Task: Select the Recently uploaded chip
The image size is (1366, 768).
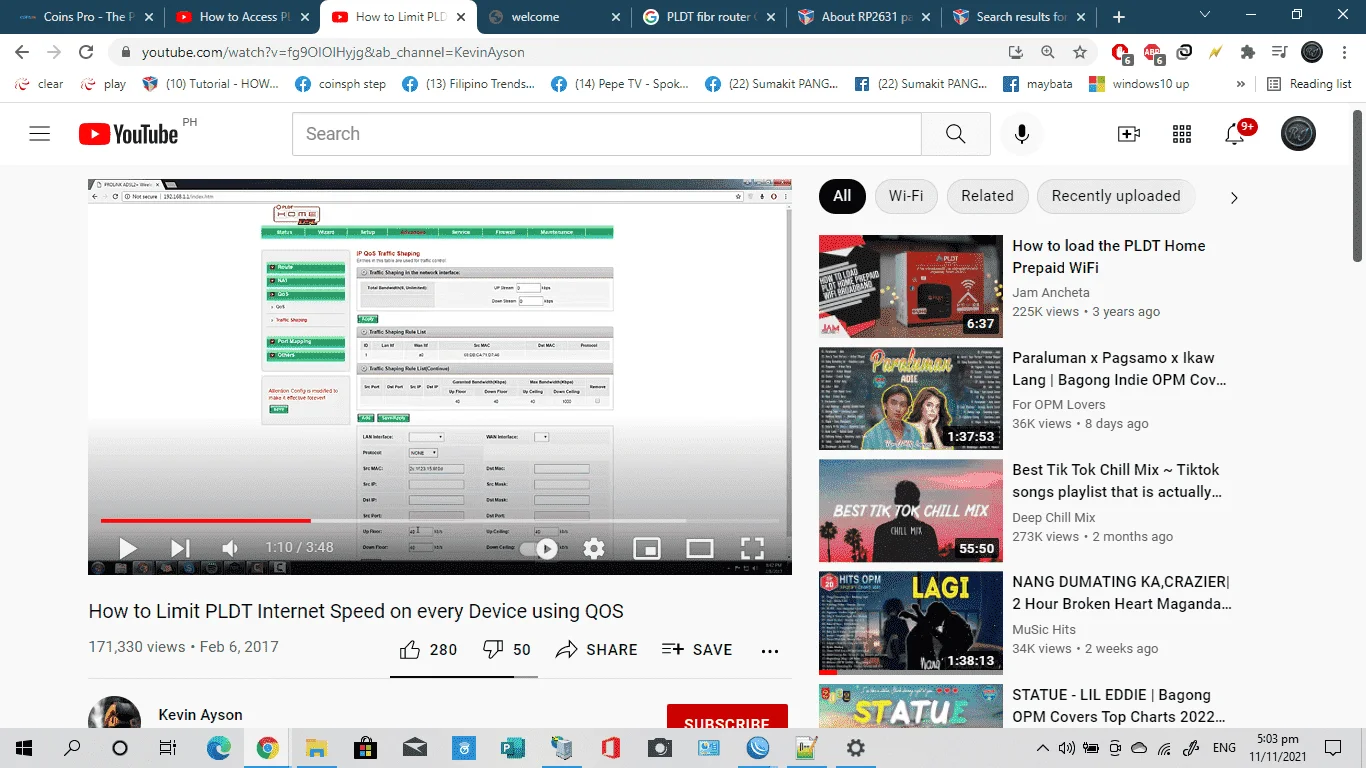Action: click(1116, 196)
